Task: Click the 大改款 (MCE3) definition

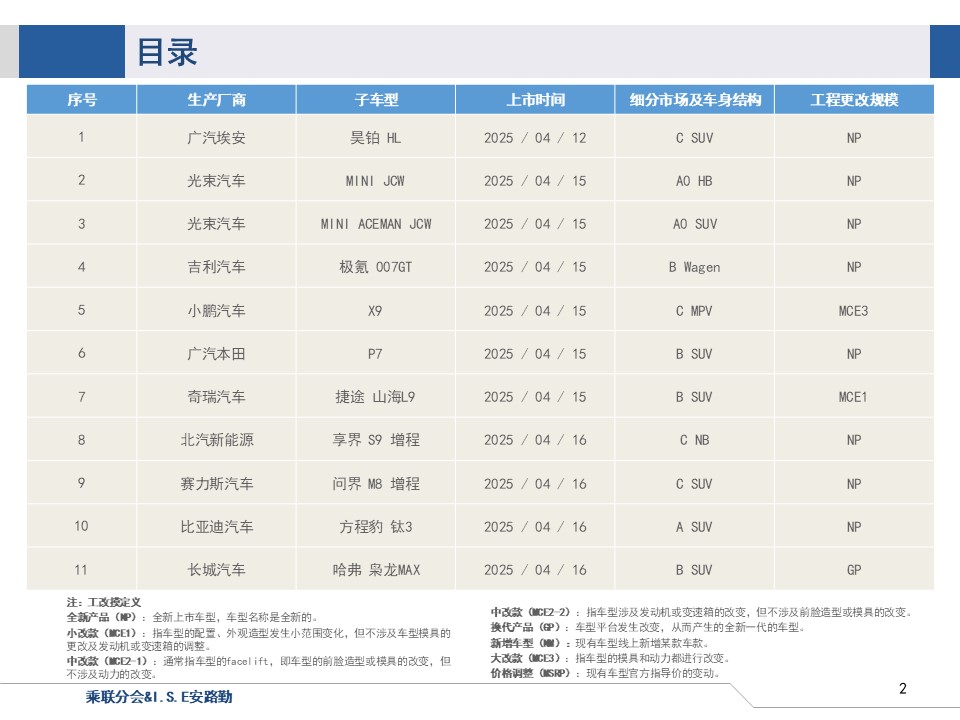Action: pos(610,658)
